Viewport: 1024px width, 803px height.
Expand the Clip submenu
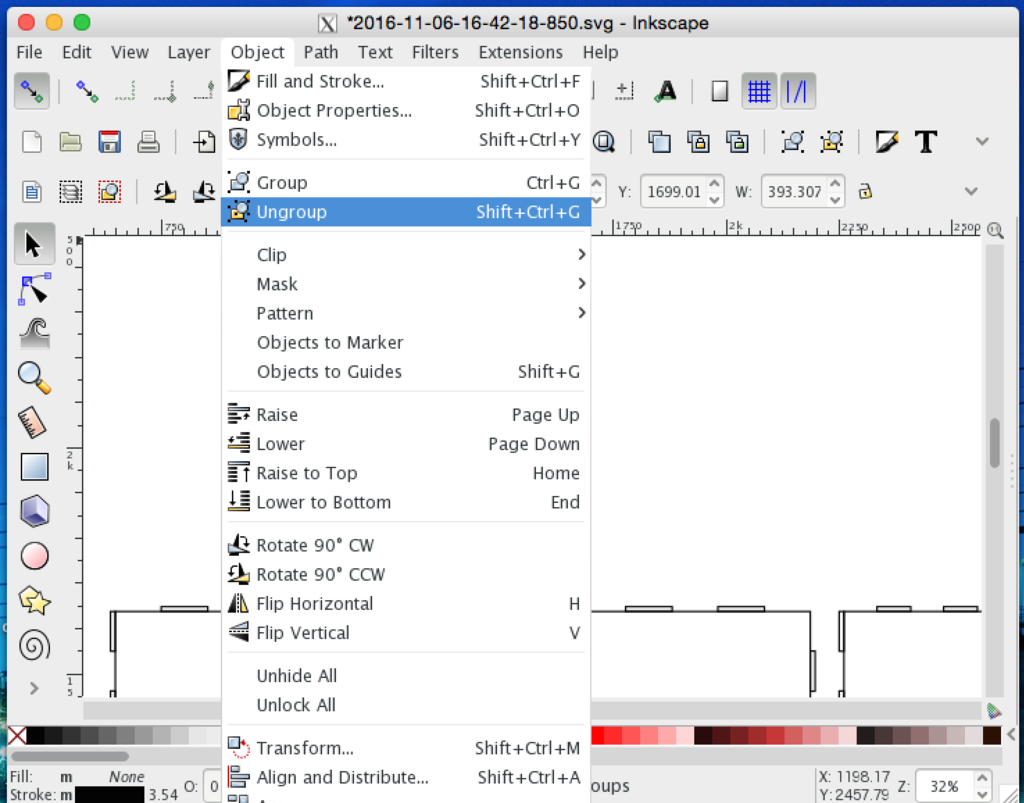click(406, 255)
